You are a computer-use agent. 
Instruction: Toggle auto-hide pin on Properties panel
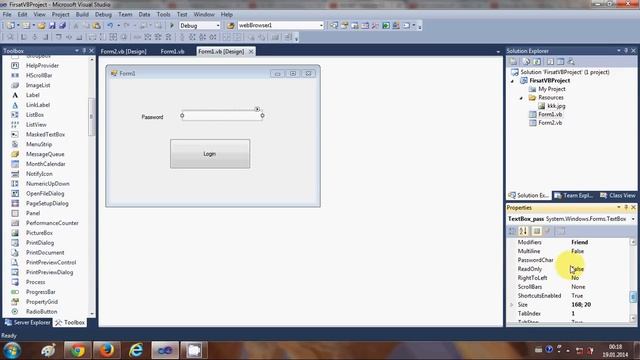pyautogui.click(x=626, y=207)
